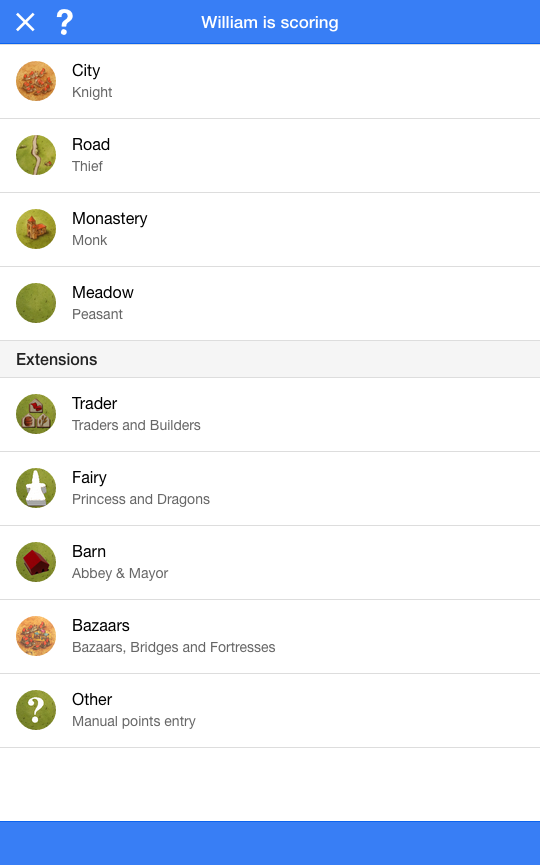Tap the red Barn icon
The height and width of the screenshot is (865, 540).
click(x=36, y=562)
